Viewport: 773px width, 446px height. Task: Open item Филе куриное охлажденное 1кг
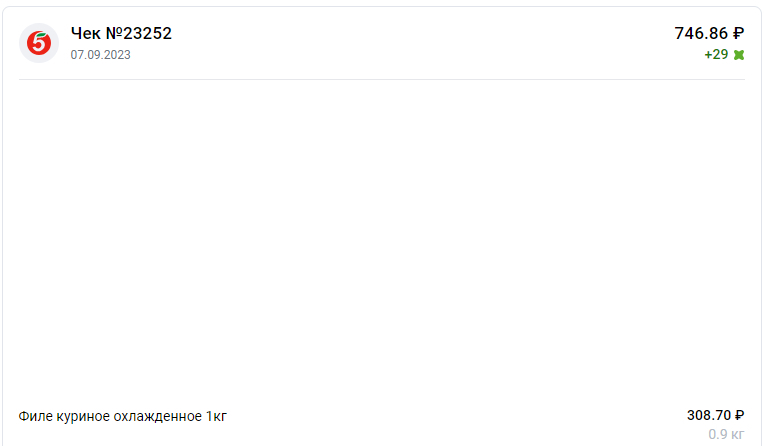click(x=123, y=416)
